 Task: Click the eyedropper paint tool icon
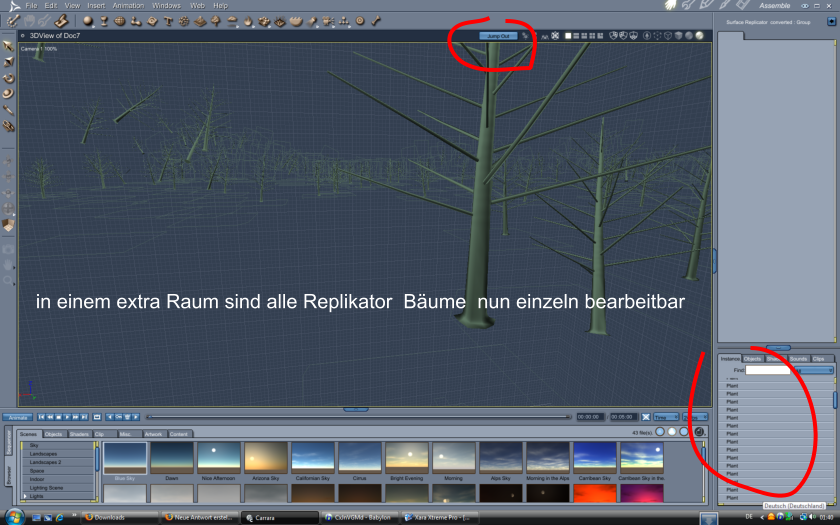pyautogui.click(x=8, y=110)
